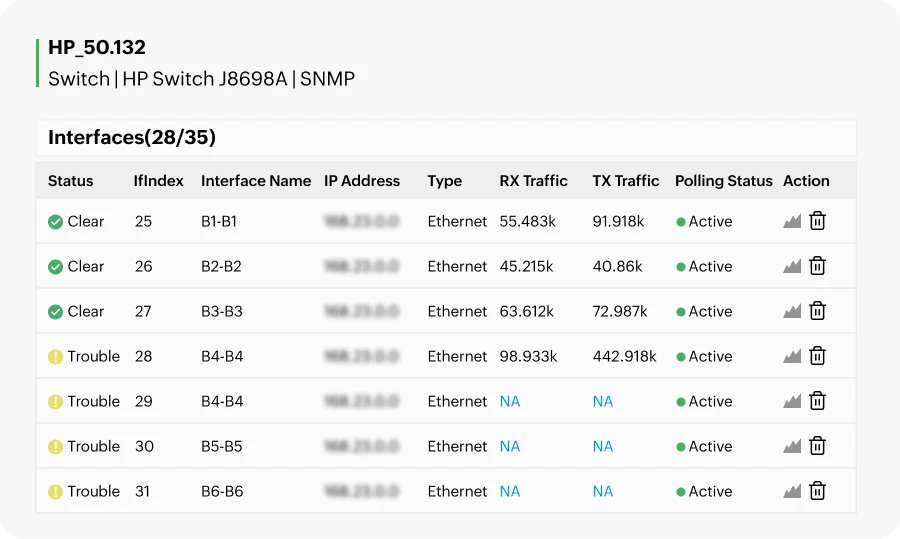Select interface name B5-B5

click(222, 447)
